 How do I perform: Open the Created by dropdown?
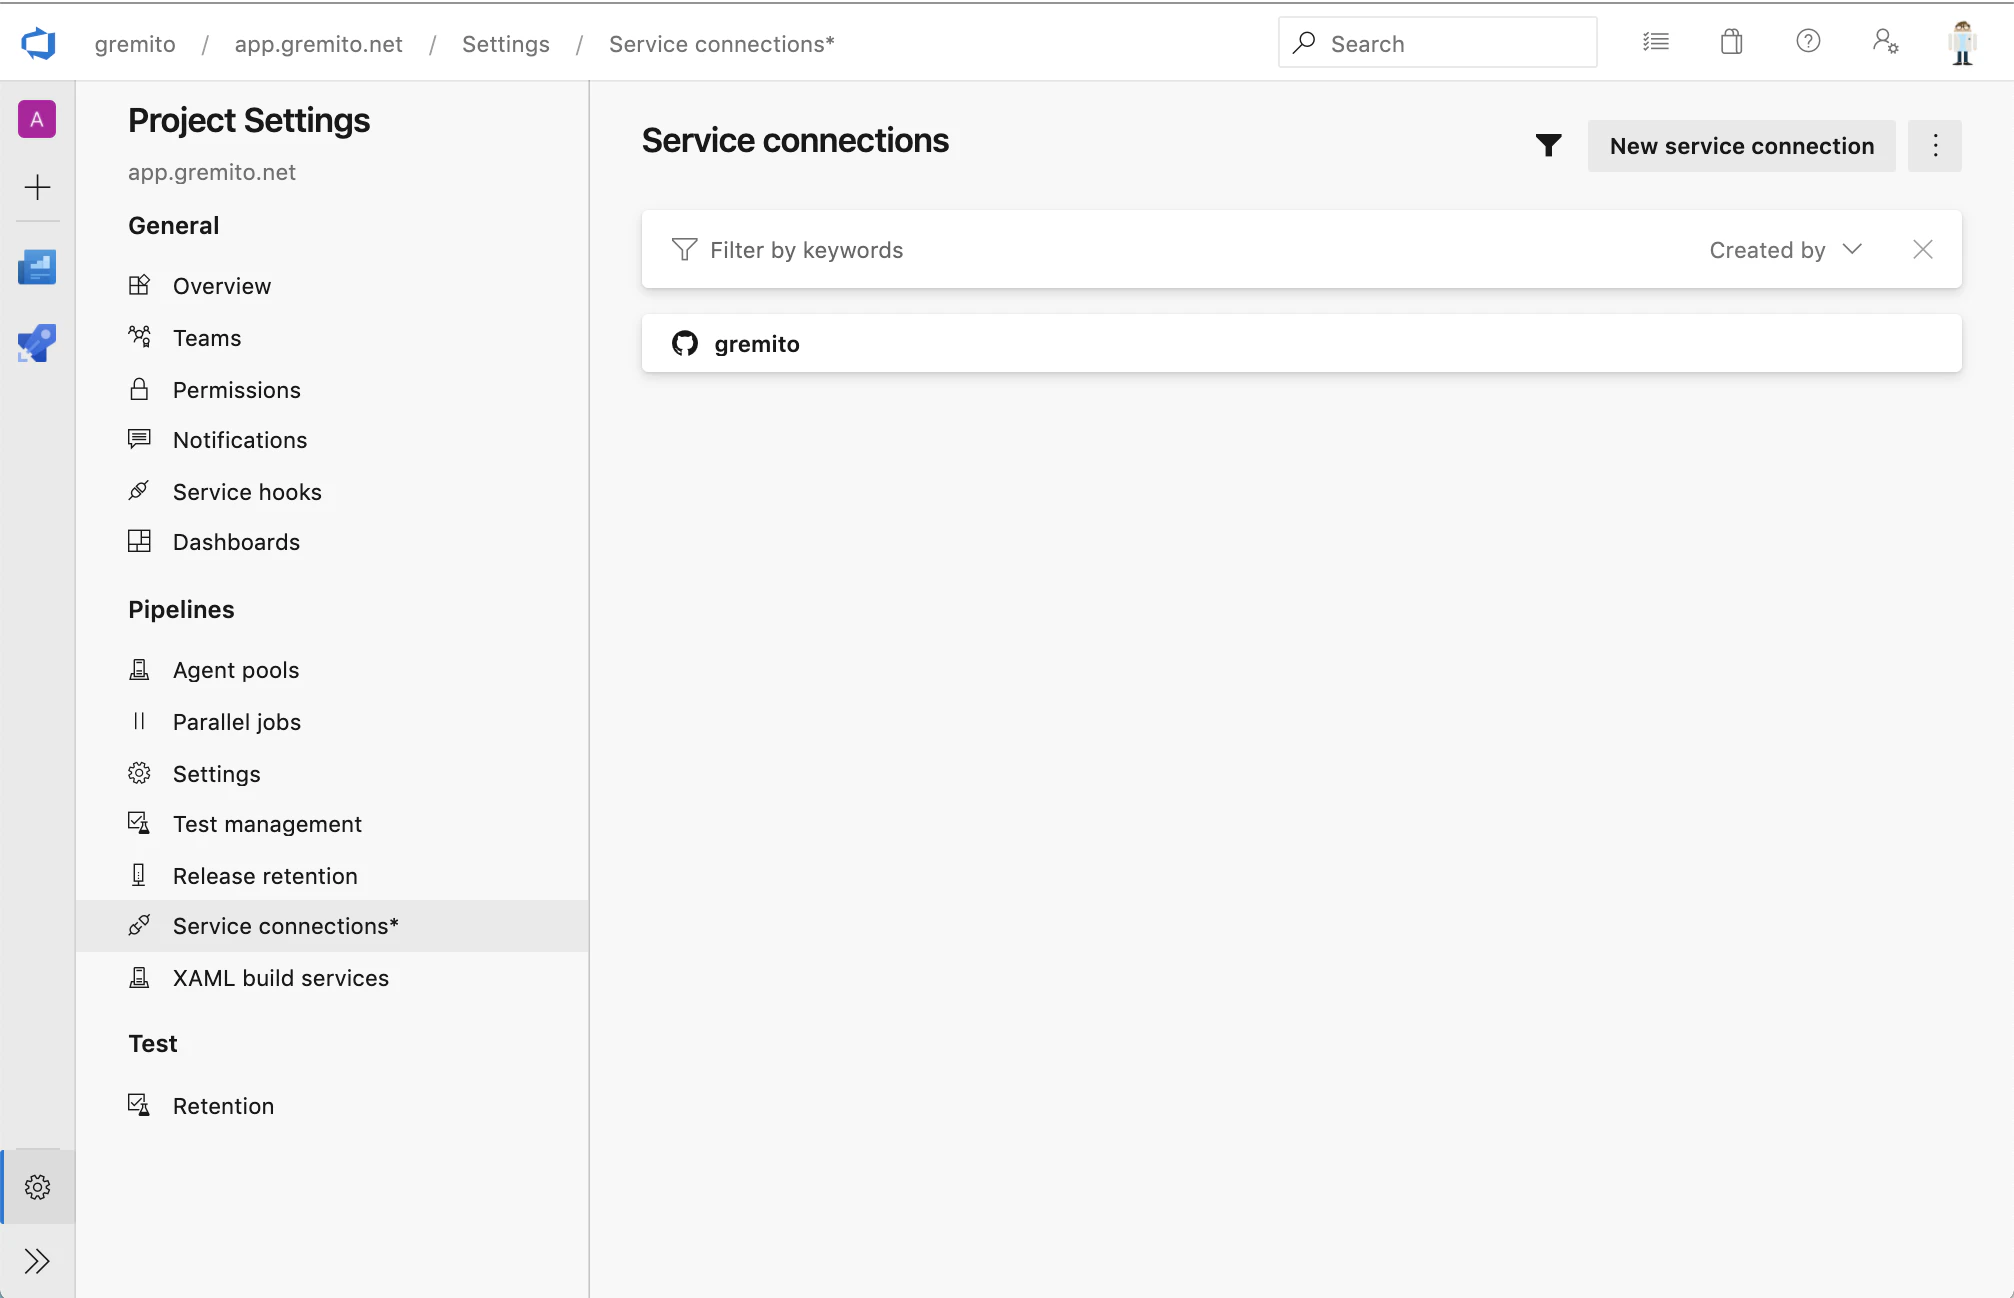[x=1786, y=250]
